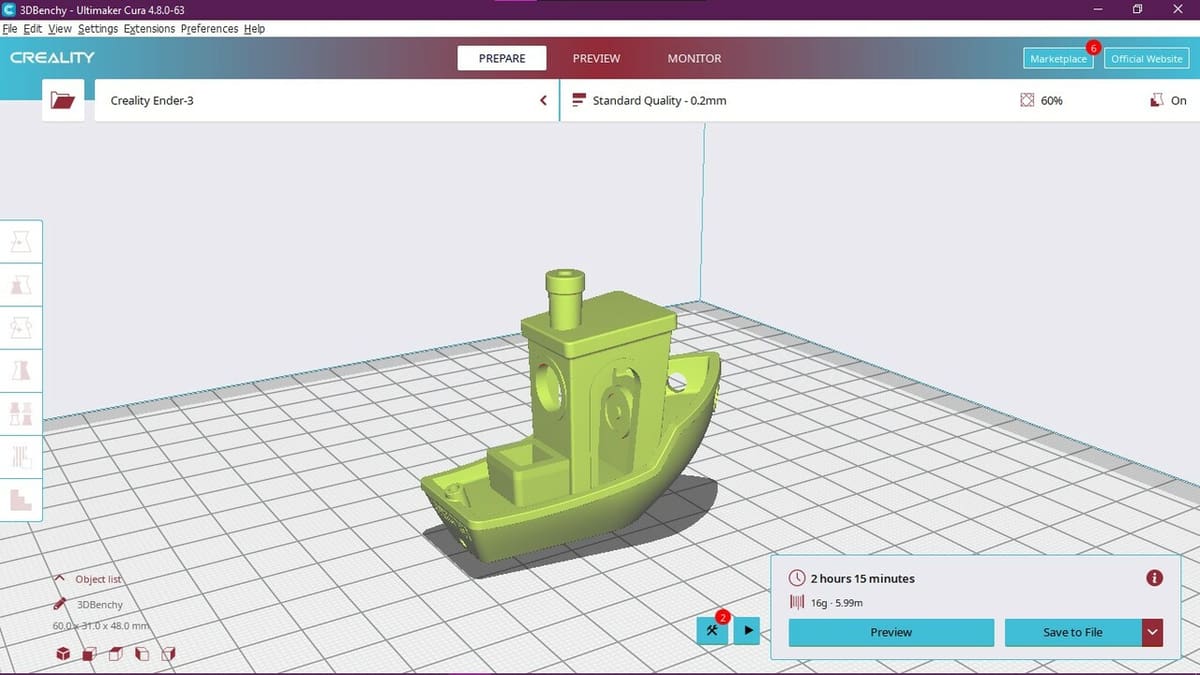Open the Extensions menu
The image size is (1200, 675).
(x=149, y=29)
